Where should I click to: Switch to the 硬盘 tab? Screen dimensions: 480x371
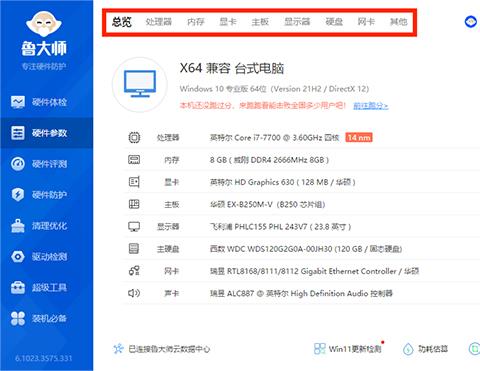(x=334, y=22)
